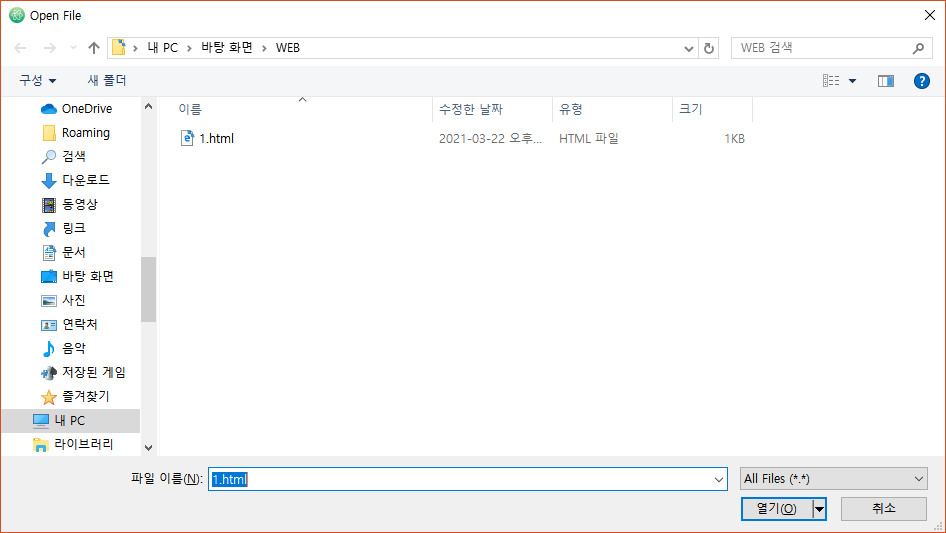Go back with the left arrow

(20, 48)
